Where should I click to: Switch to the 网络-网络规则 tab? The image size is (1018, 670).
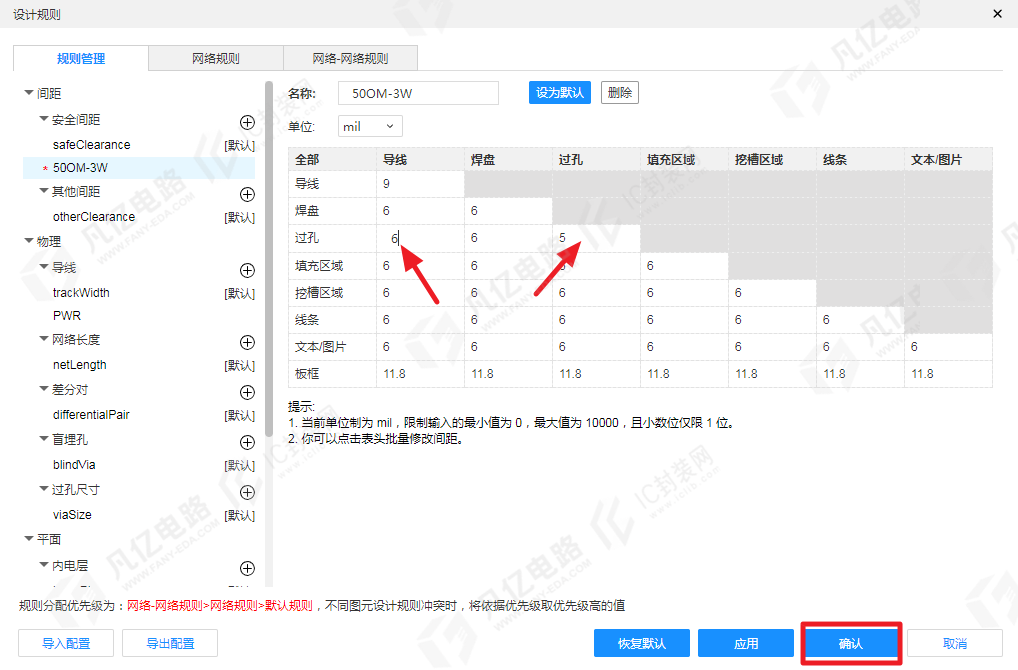350,58
